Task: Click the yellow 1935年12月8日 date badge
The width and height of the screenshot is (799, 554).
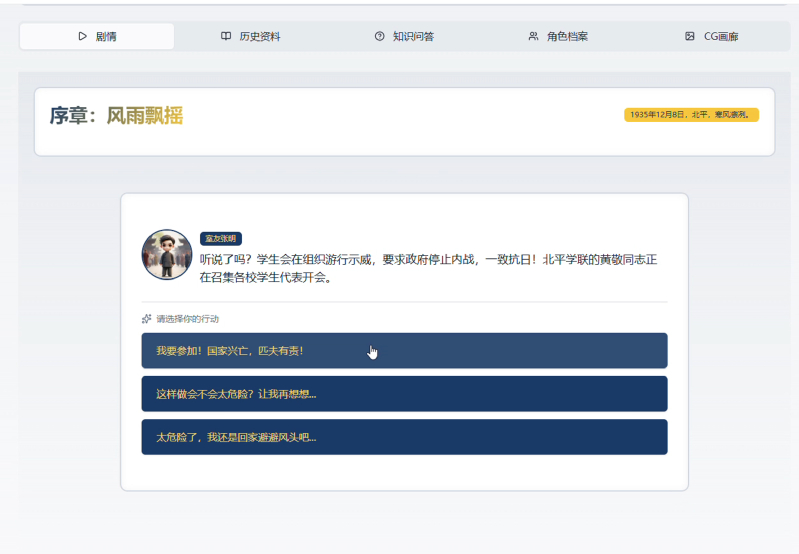Action: tap(691, 115)
